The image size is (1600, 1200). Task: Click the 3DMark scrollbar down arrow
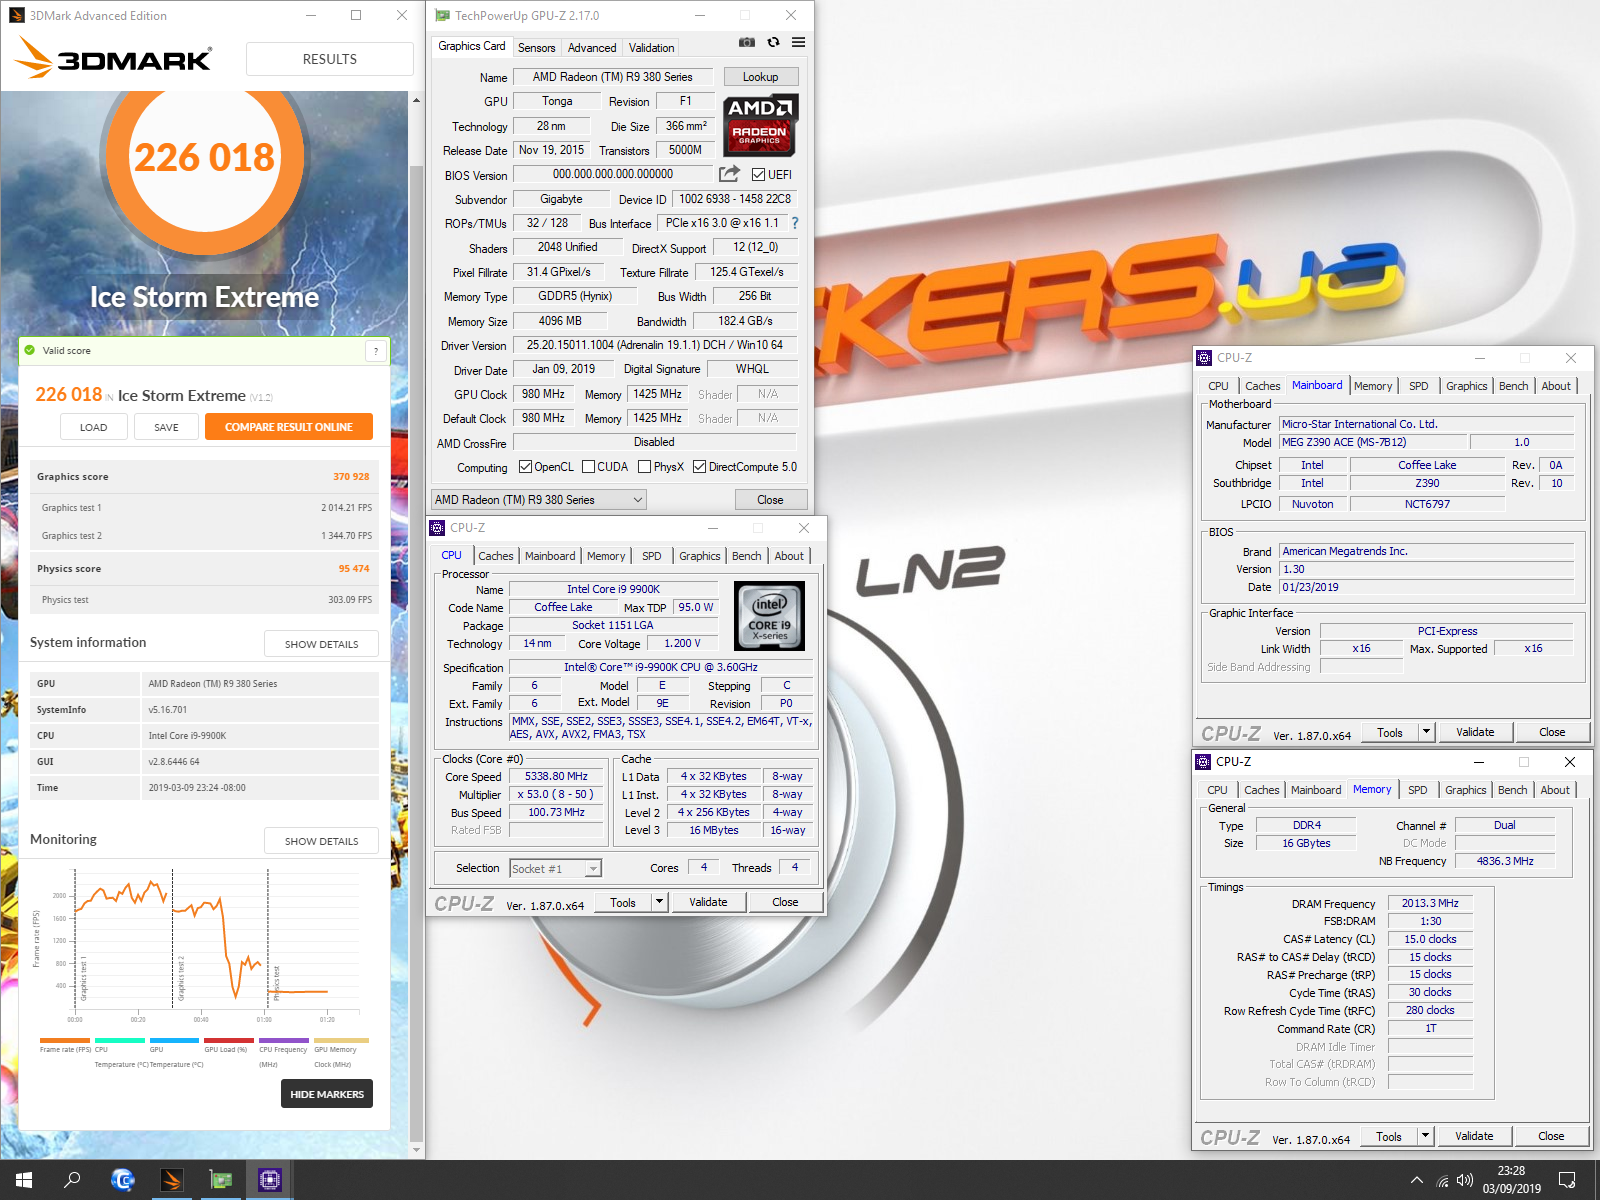[416, 1150]
